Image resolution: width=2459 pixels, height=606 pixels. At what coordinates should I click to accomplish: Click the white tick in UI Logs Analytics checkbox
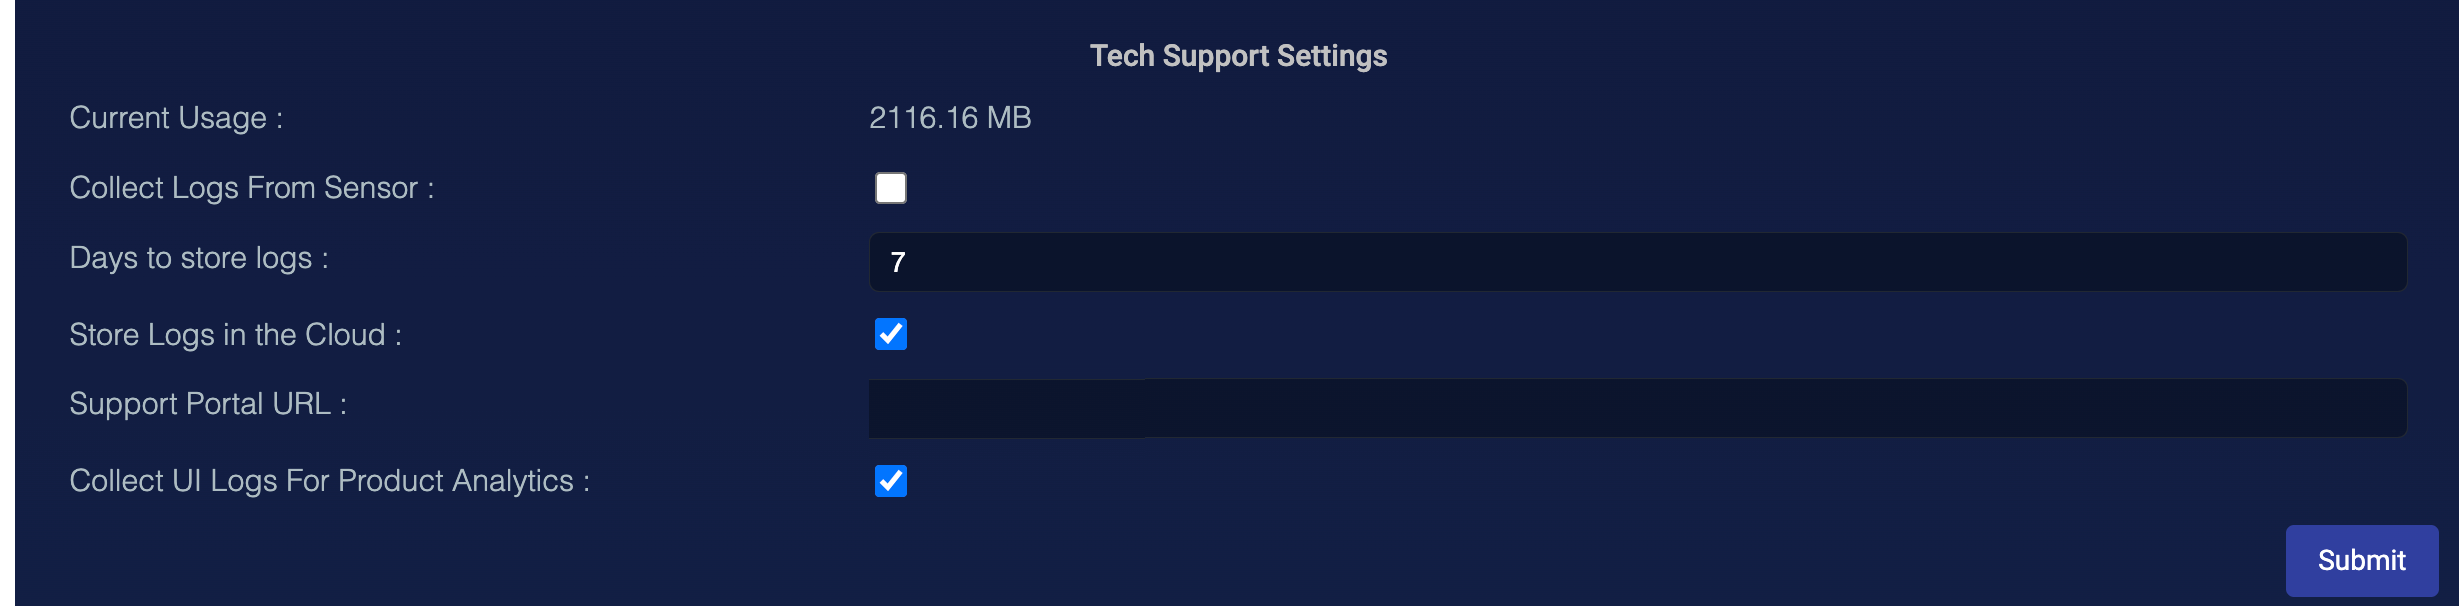point(891,481)
